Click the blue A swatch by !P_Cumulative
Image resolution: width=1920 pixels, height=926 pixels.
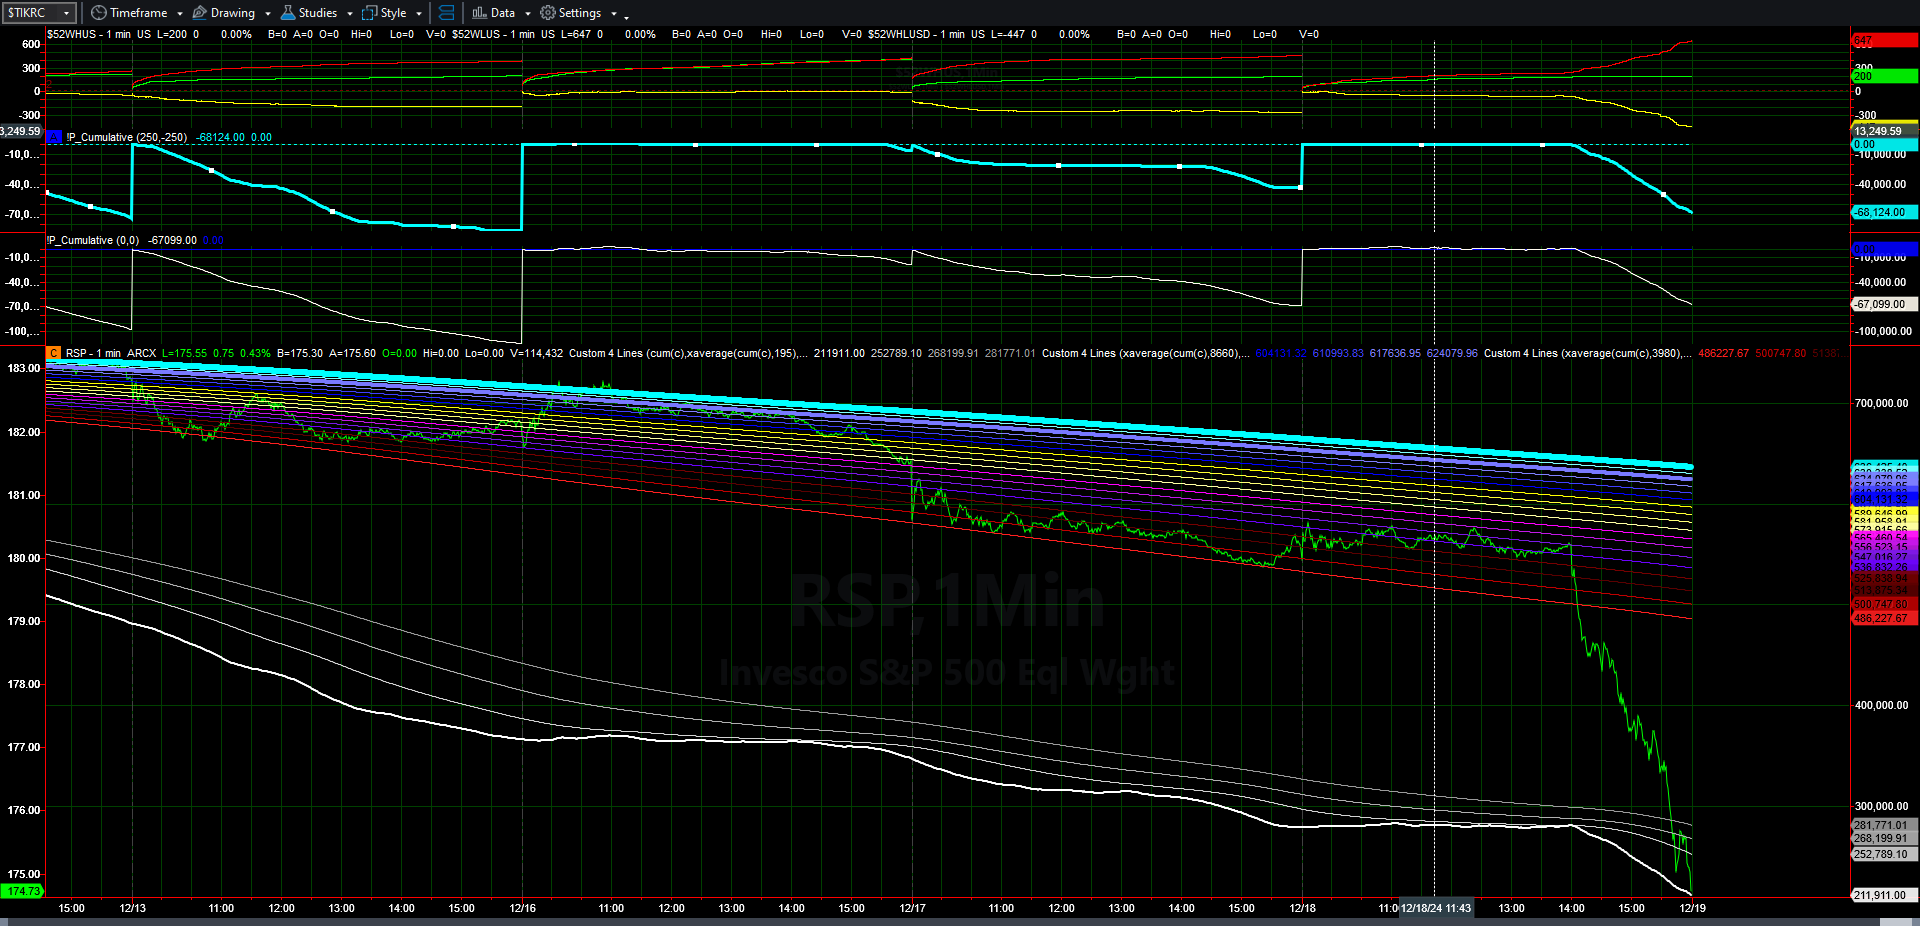click(x=54, y=137)
